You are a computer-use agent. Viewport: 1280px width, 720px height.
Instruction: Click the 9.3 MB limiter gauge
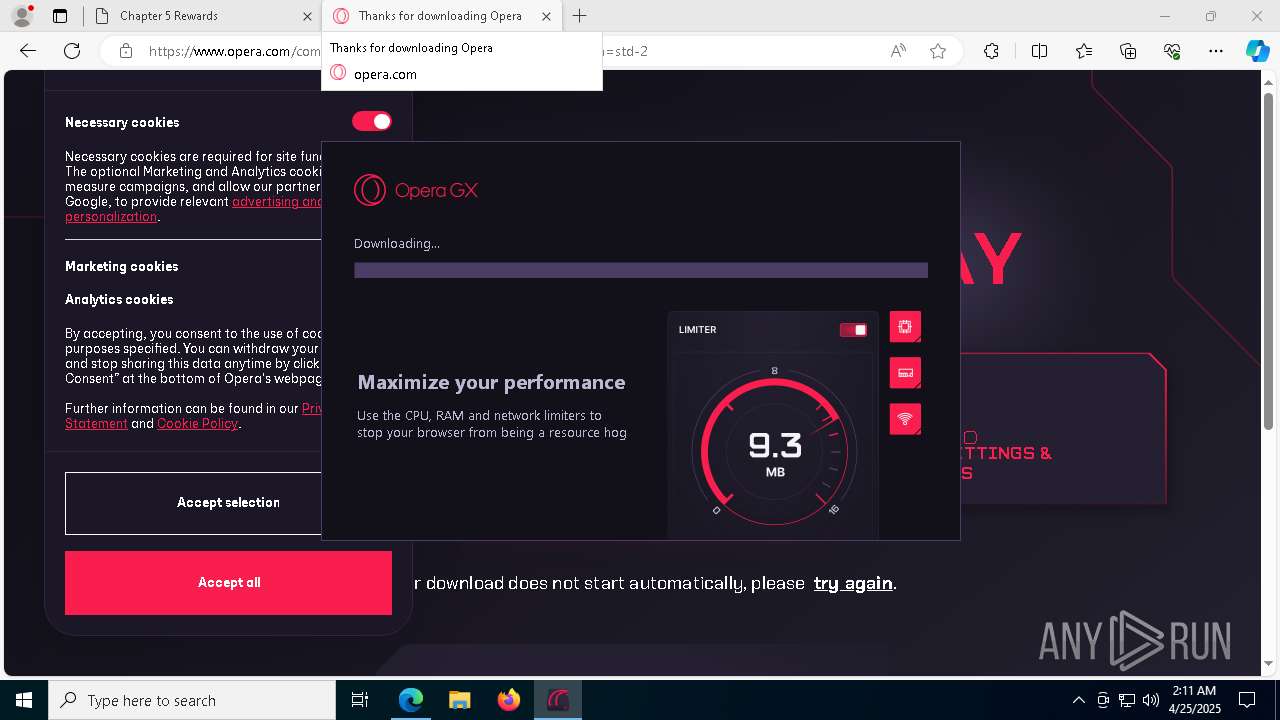(x=775, y=451)
